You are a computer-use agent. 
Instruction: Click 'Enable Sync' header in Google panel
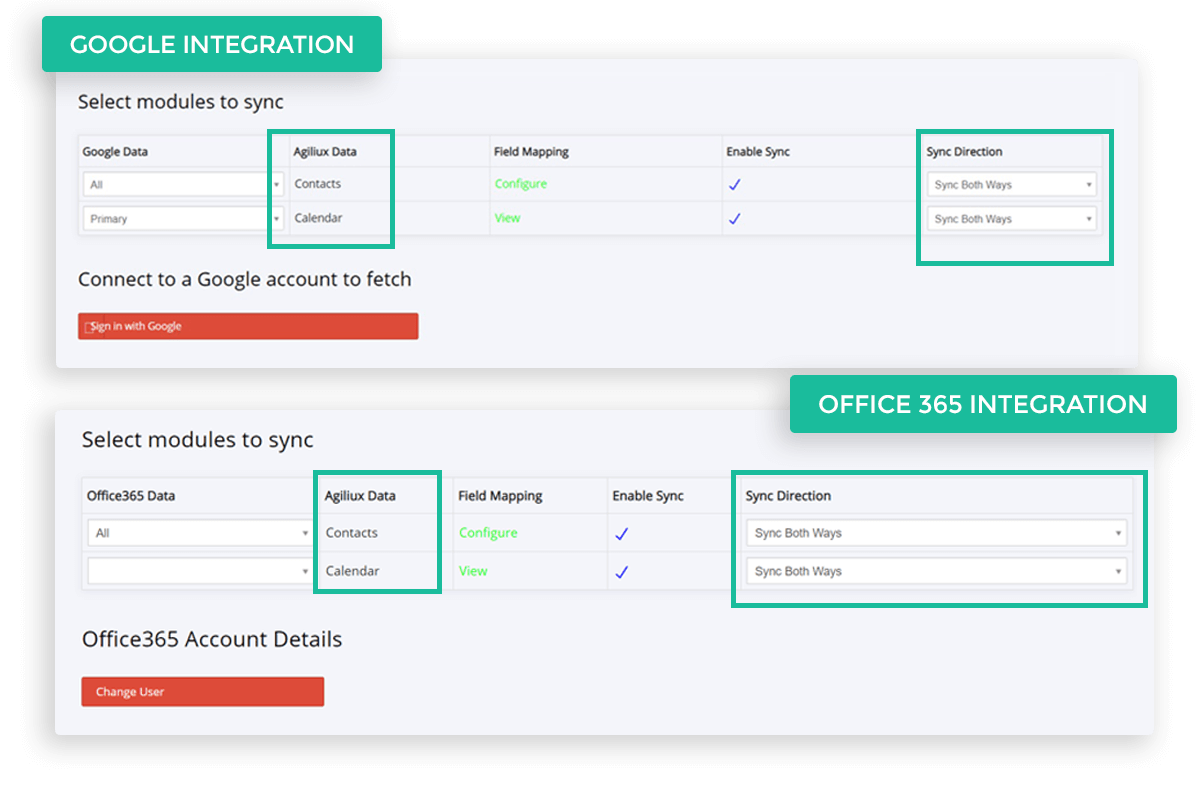point(757,152)
